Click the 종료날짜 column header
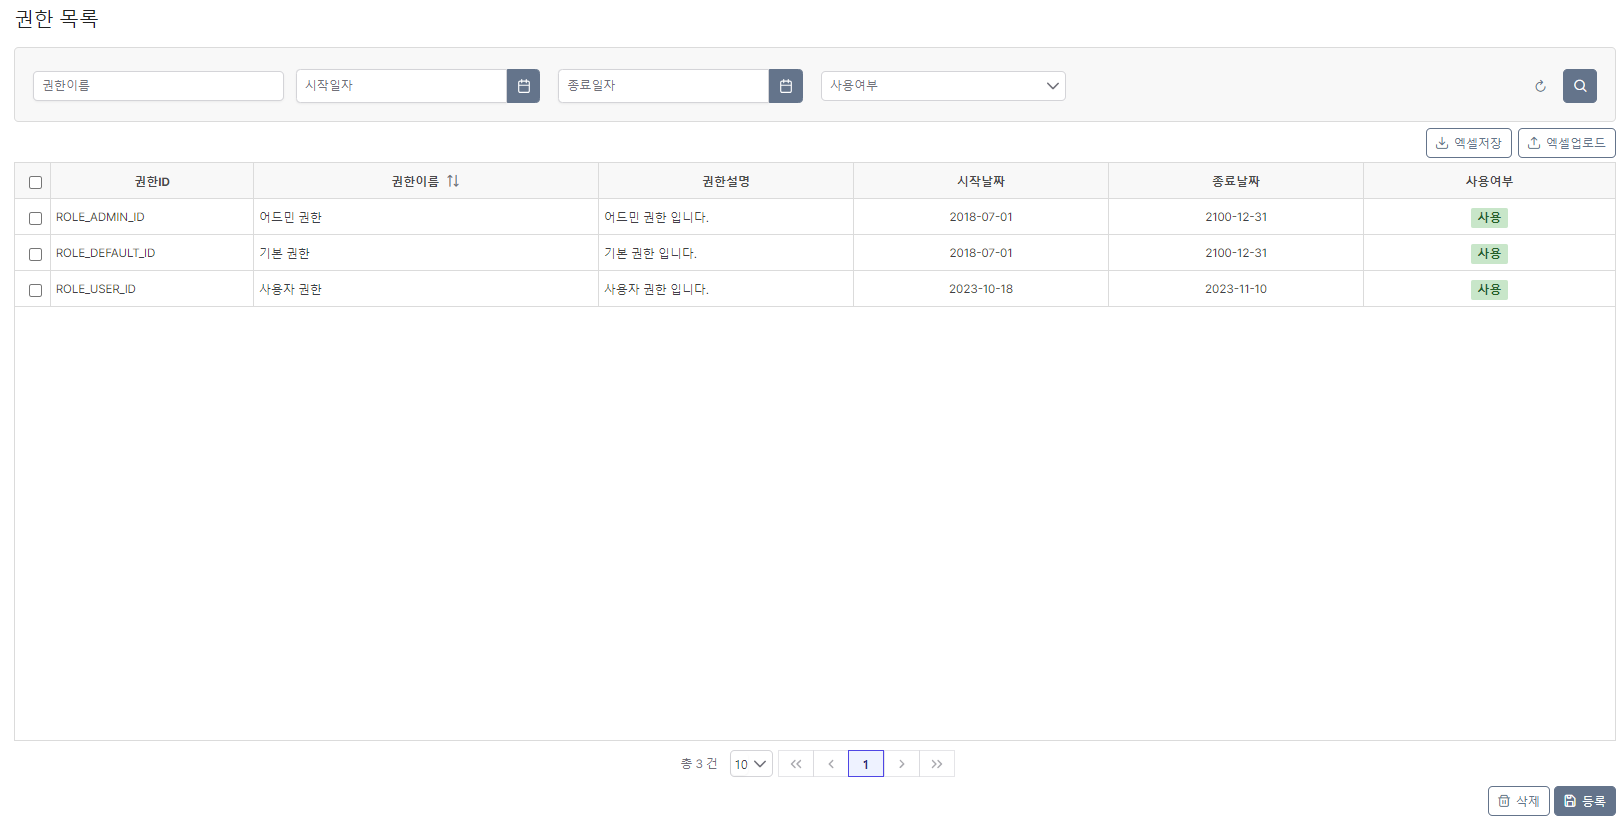Screen dimensions: 1622x824 pyautogui.click(x=1236, y=181)
